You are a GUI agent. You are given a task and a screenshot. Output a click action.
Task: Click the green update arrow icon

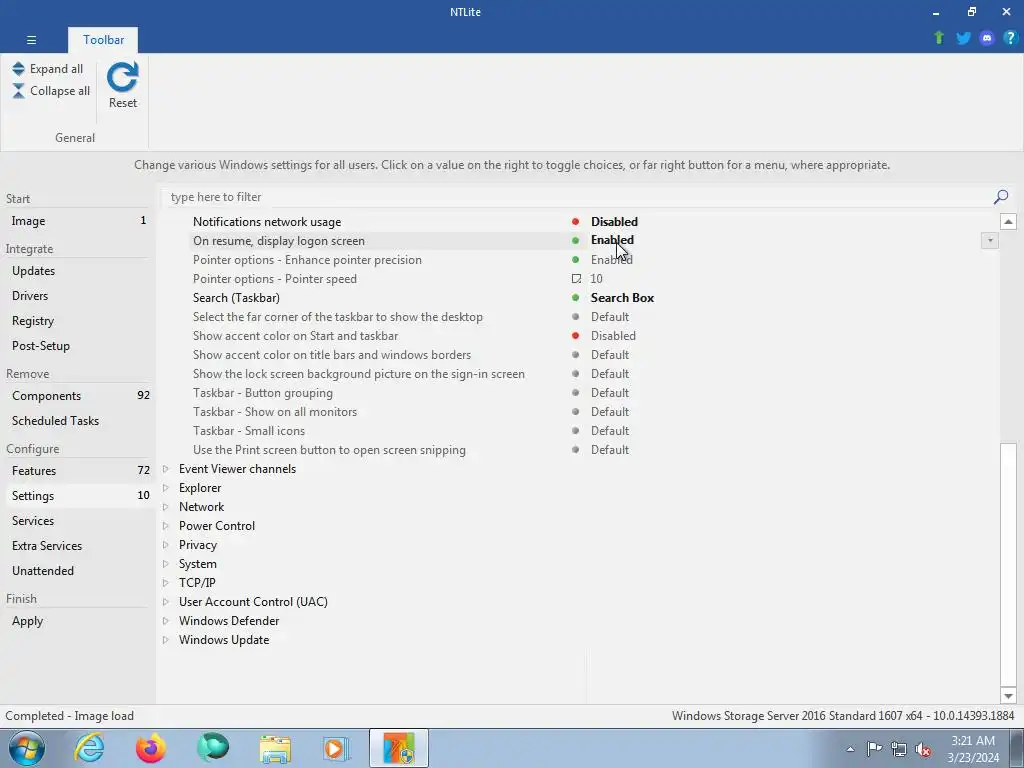939,38
